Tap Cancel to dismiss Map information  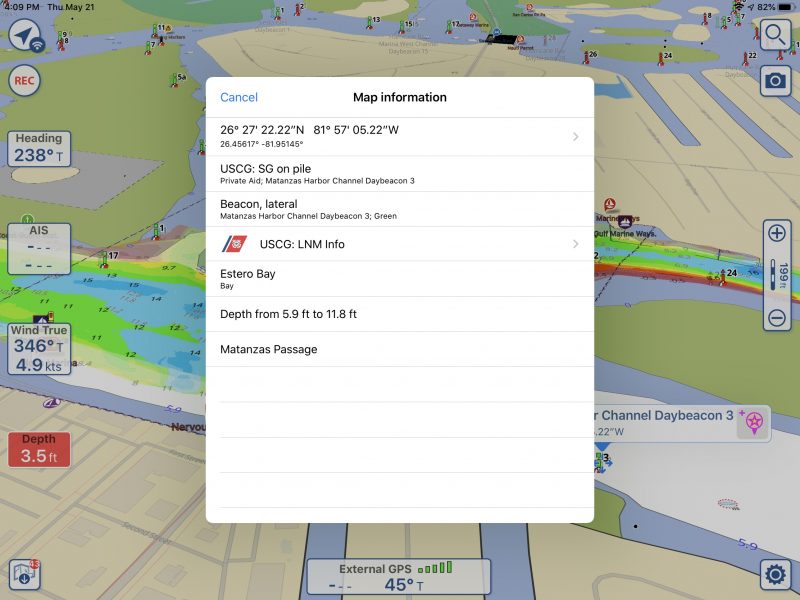pyautogui.click(x=239, y=97)
